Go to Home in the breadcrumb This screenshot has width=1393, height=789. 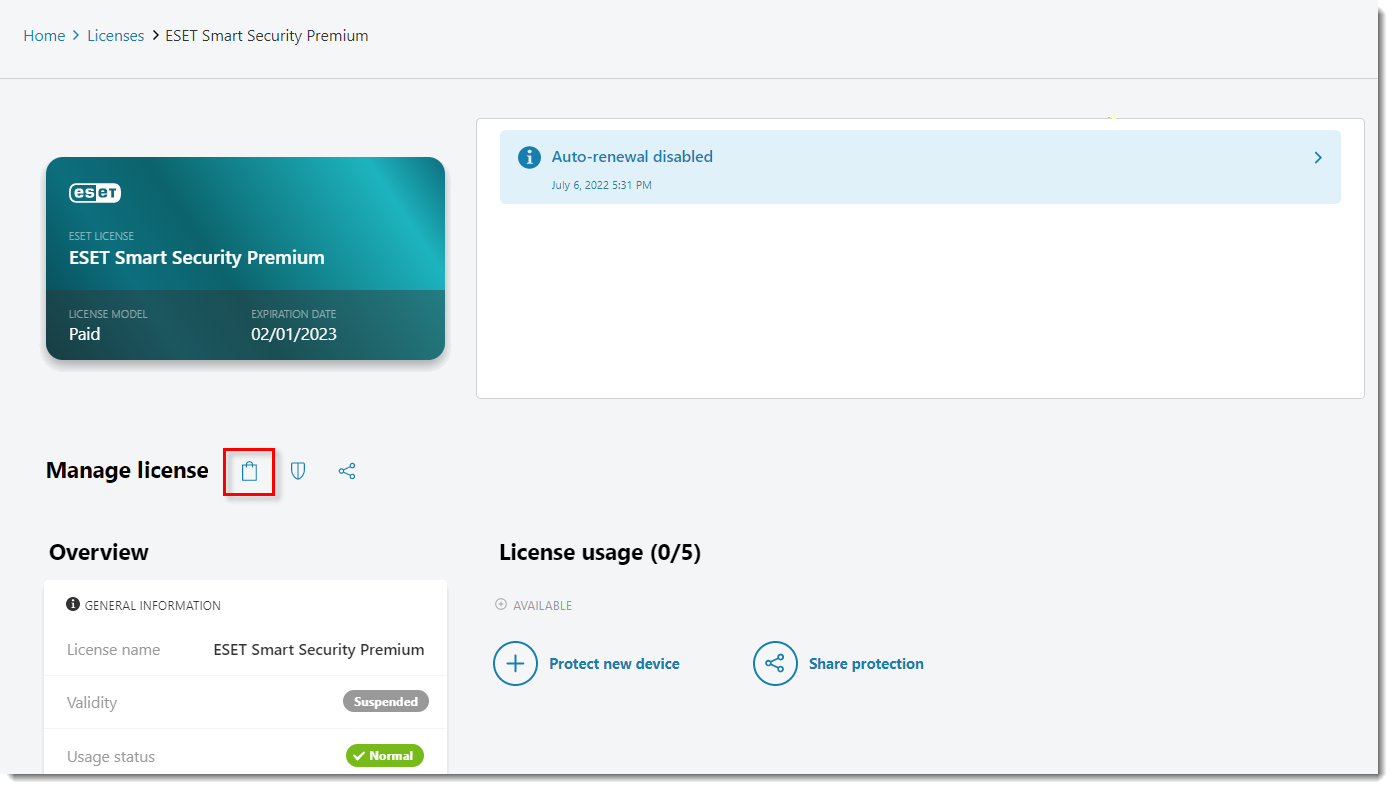44,36
